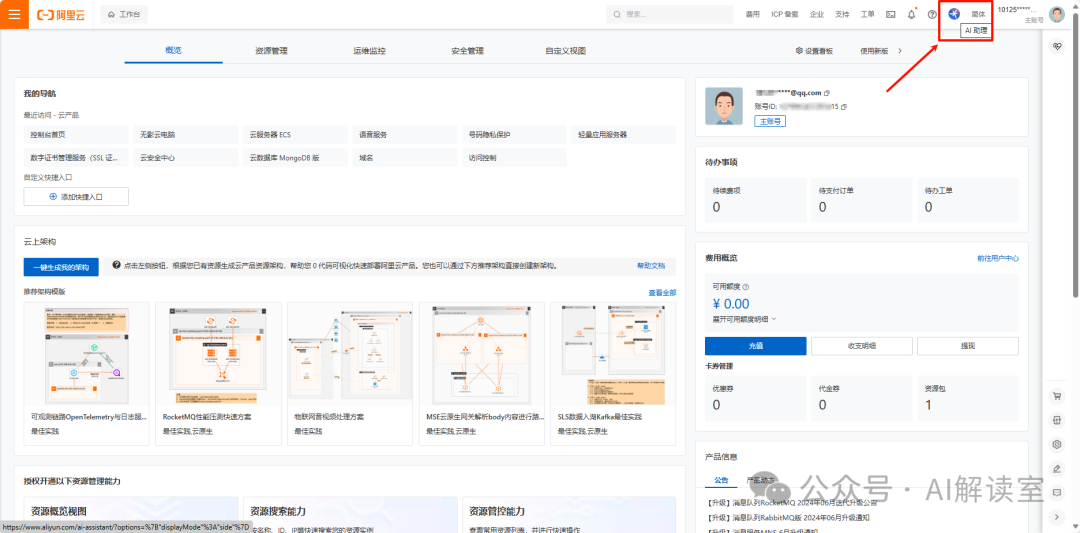This screenshot has width=1080, height=533.
Task: Open the 优惠券 coupon card
Action: click(756, 398)
